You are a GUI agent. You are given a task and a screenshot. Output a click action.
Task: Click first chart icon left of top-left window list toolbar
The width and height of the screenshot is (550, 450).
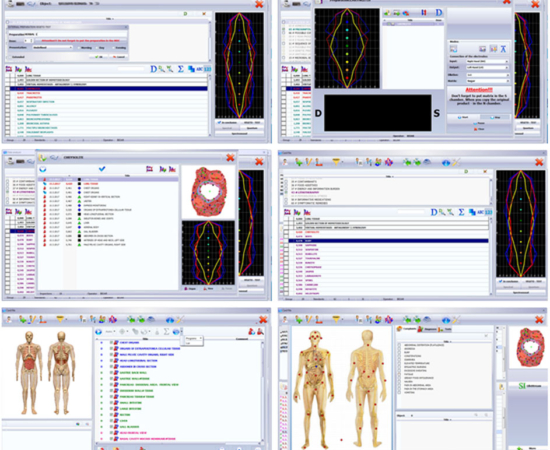pos(9,69)
